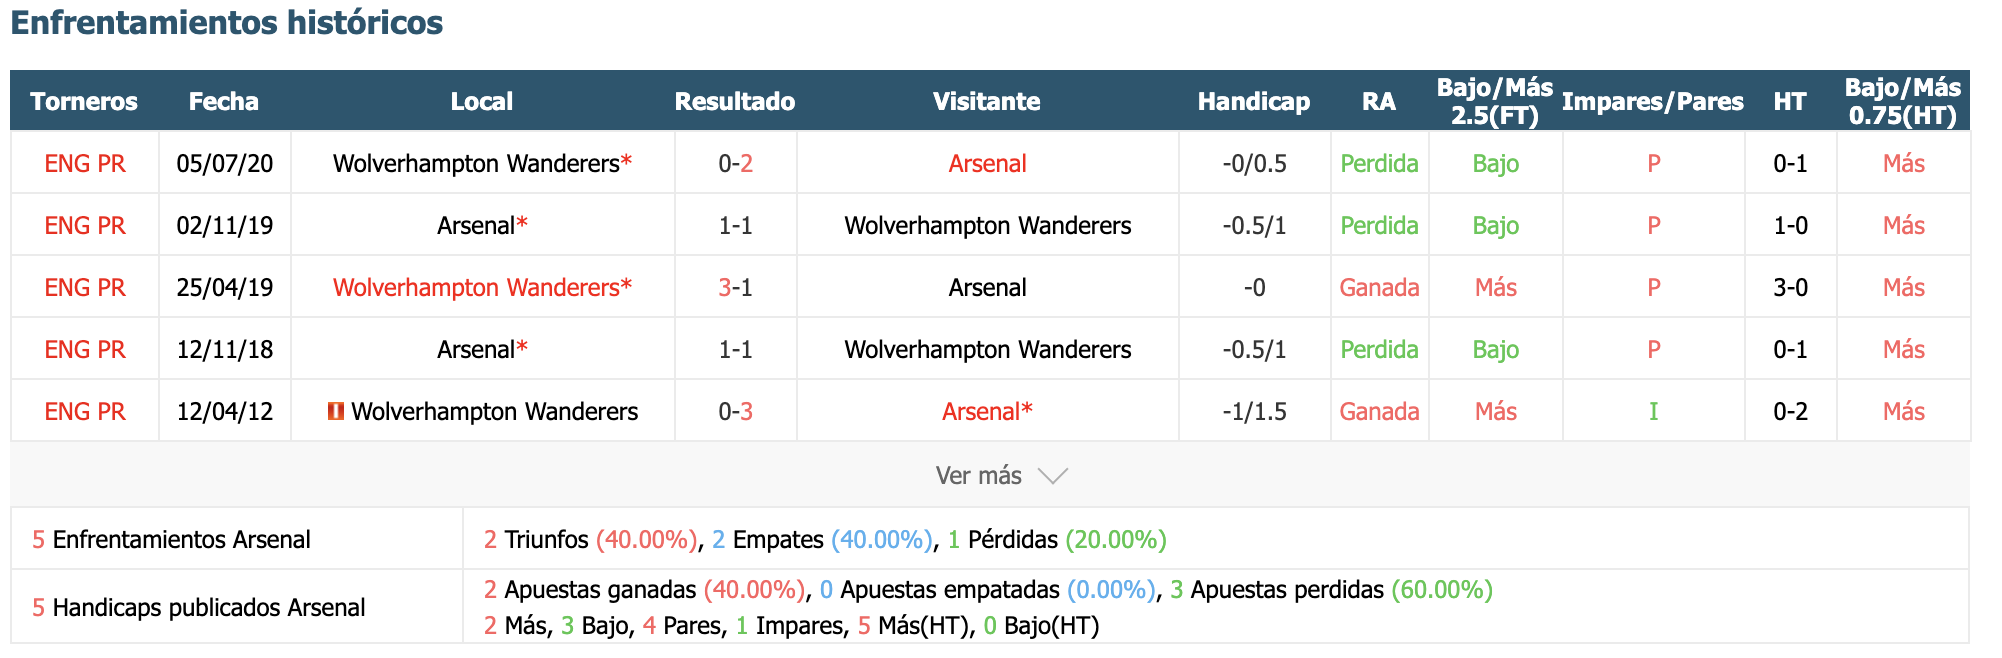Select the Torneros column header
The image size is (2002, 658).
tap(84, 101)
